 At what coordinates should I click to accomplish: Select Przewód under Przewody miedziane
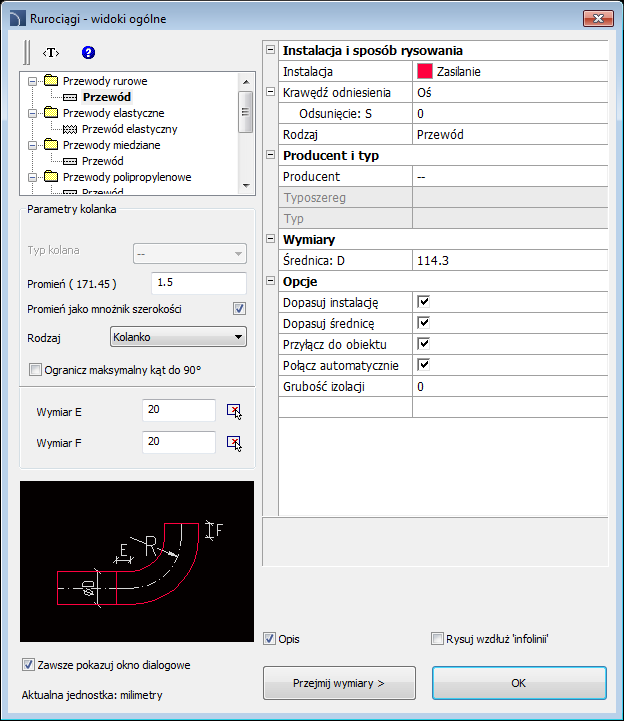103,161
